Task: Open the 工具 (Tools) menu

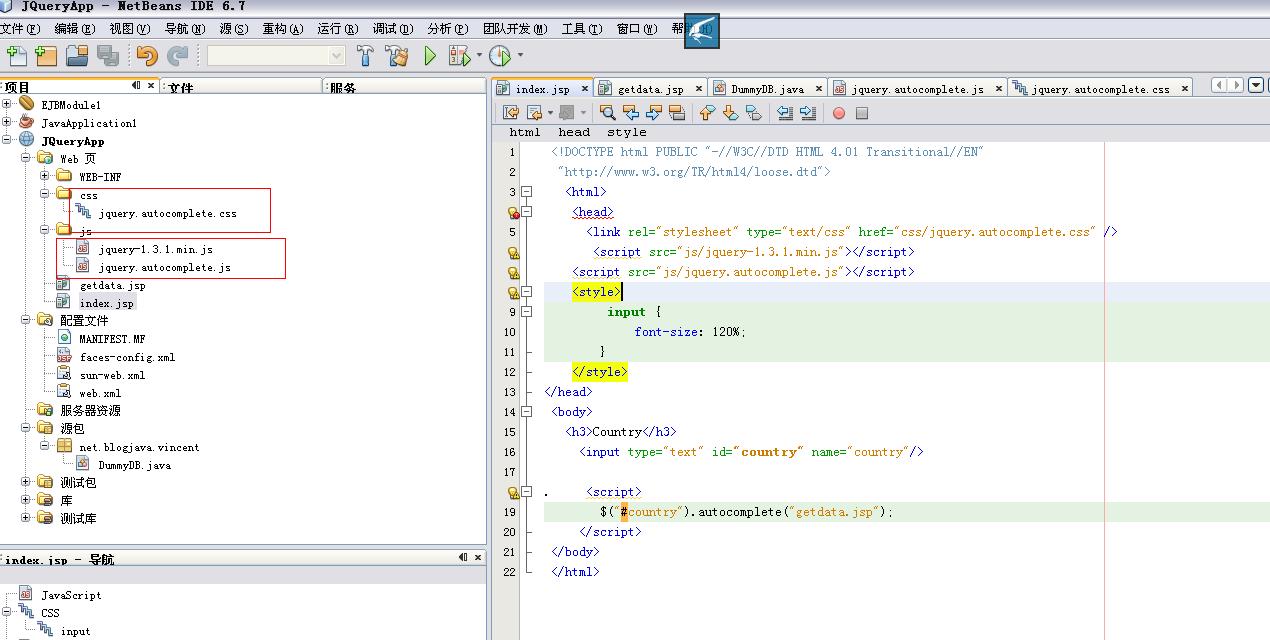Action: [x=582, y=29]
